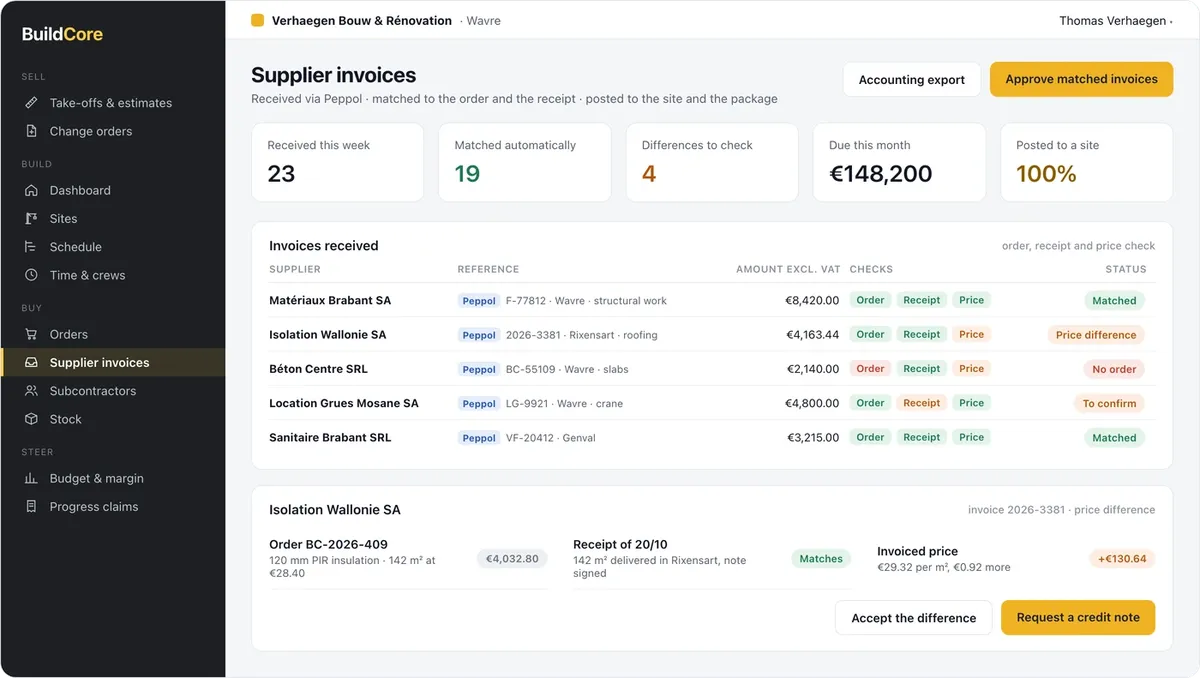The height and width of the screenshot is (678, 1200).
Task: Click the €4,032.80 order amount badge
Action: 512,559
